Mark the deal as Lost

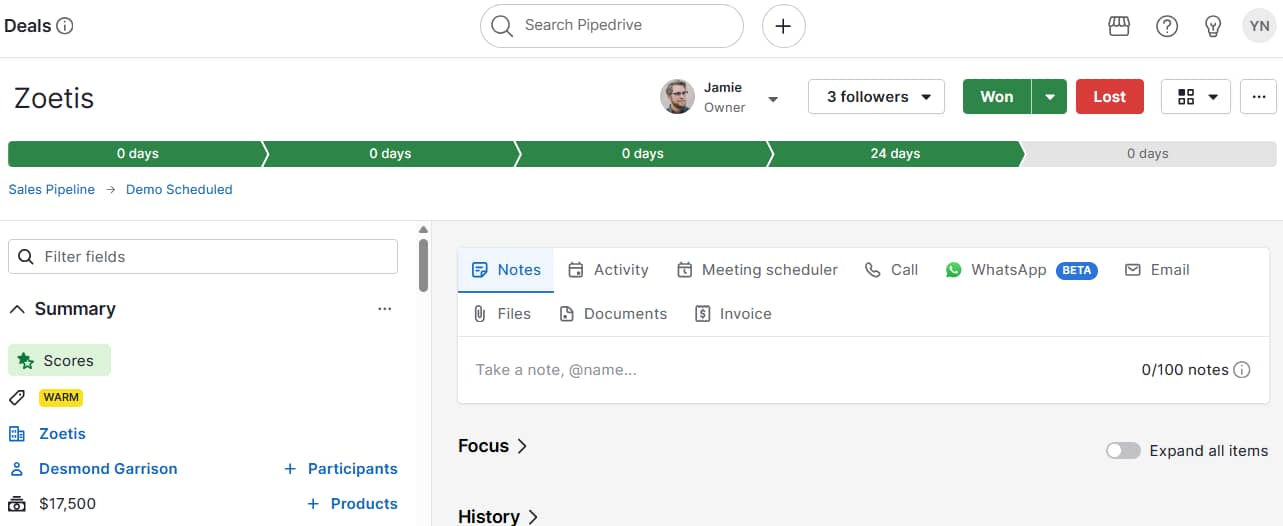pos(1110,97)
